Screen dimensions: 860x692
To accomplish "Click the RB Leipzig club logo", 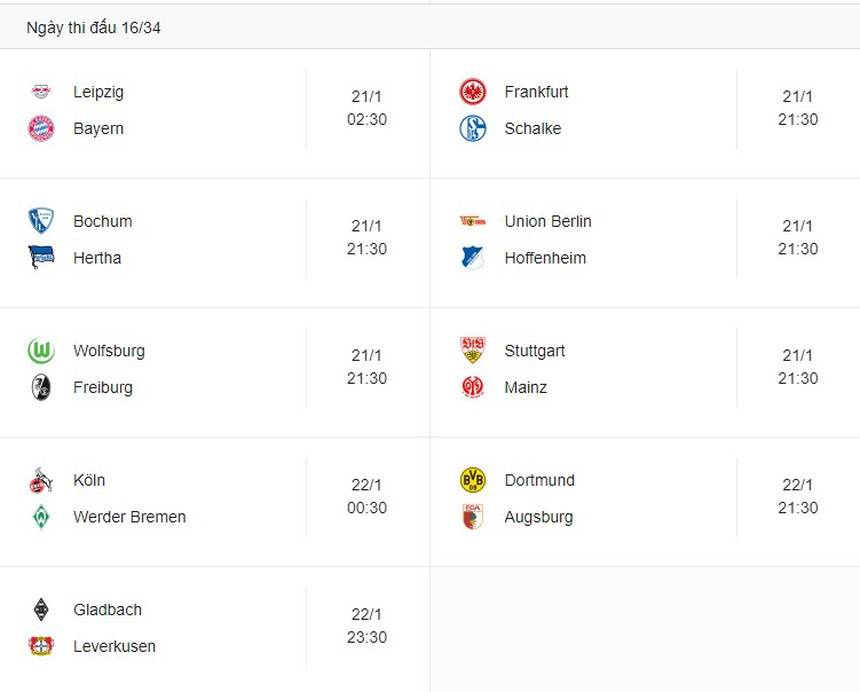I will coord(41,92).
